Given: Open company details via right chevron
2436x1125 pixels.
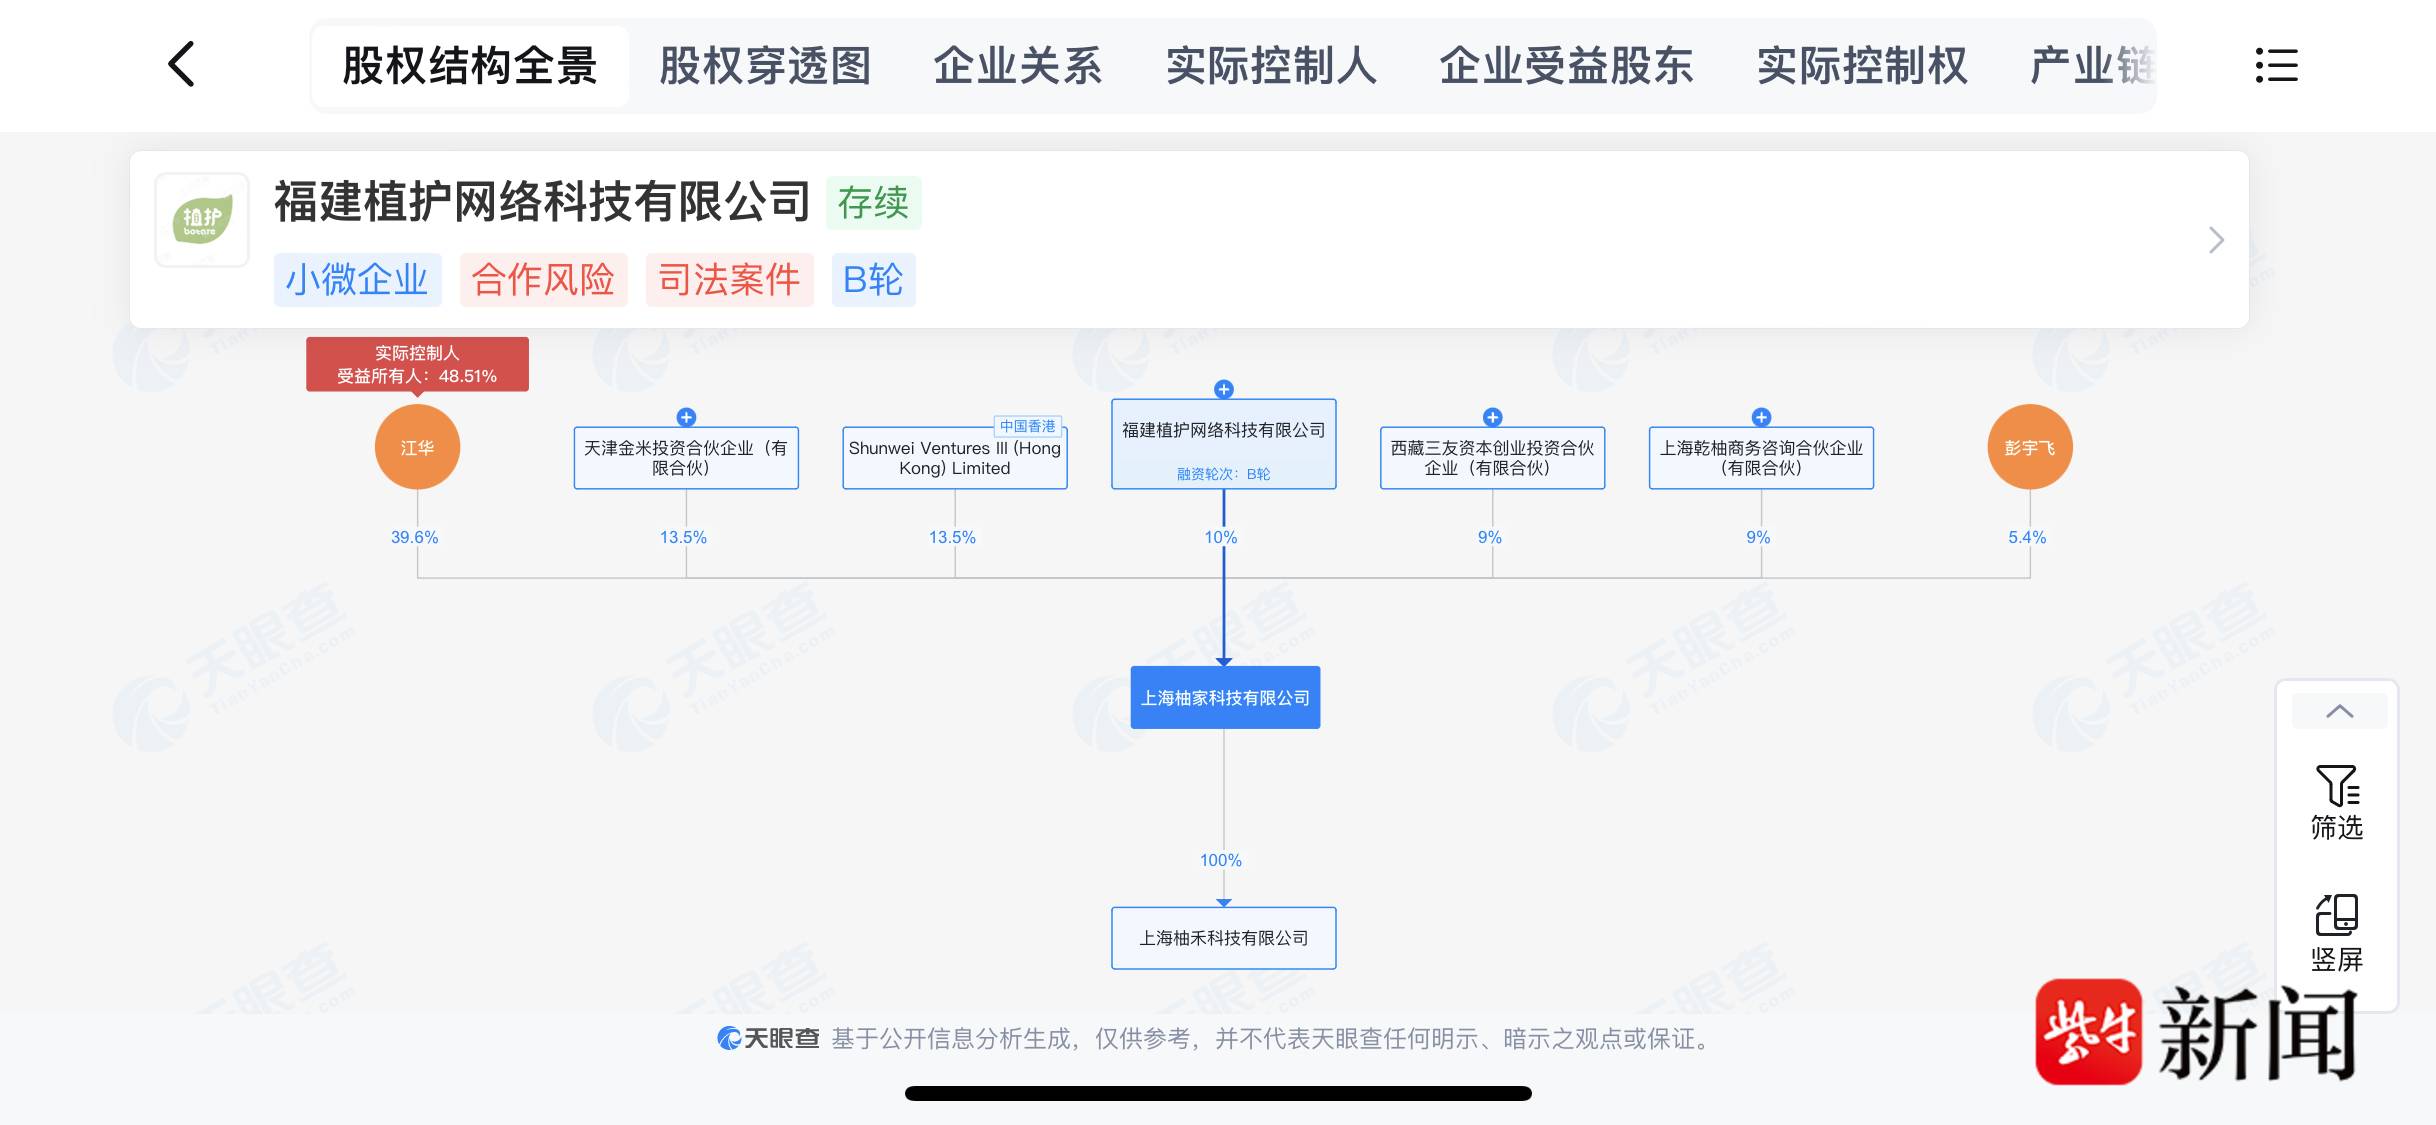Looking at the screenshot, I should pyautogui.click(x=2216, y=240).
